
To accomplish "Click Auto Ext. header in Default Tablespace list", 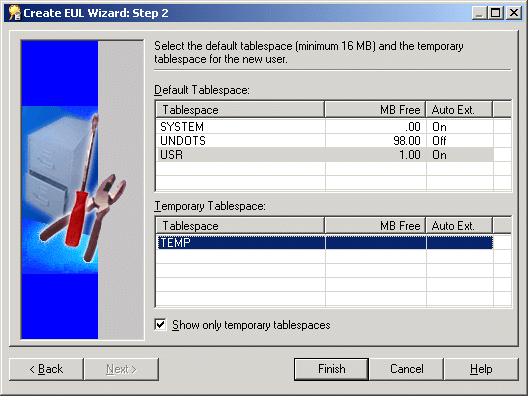I will (x=459, y=110).
